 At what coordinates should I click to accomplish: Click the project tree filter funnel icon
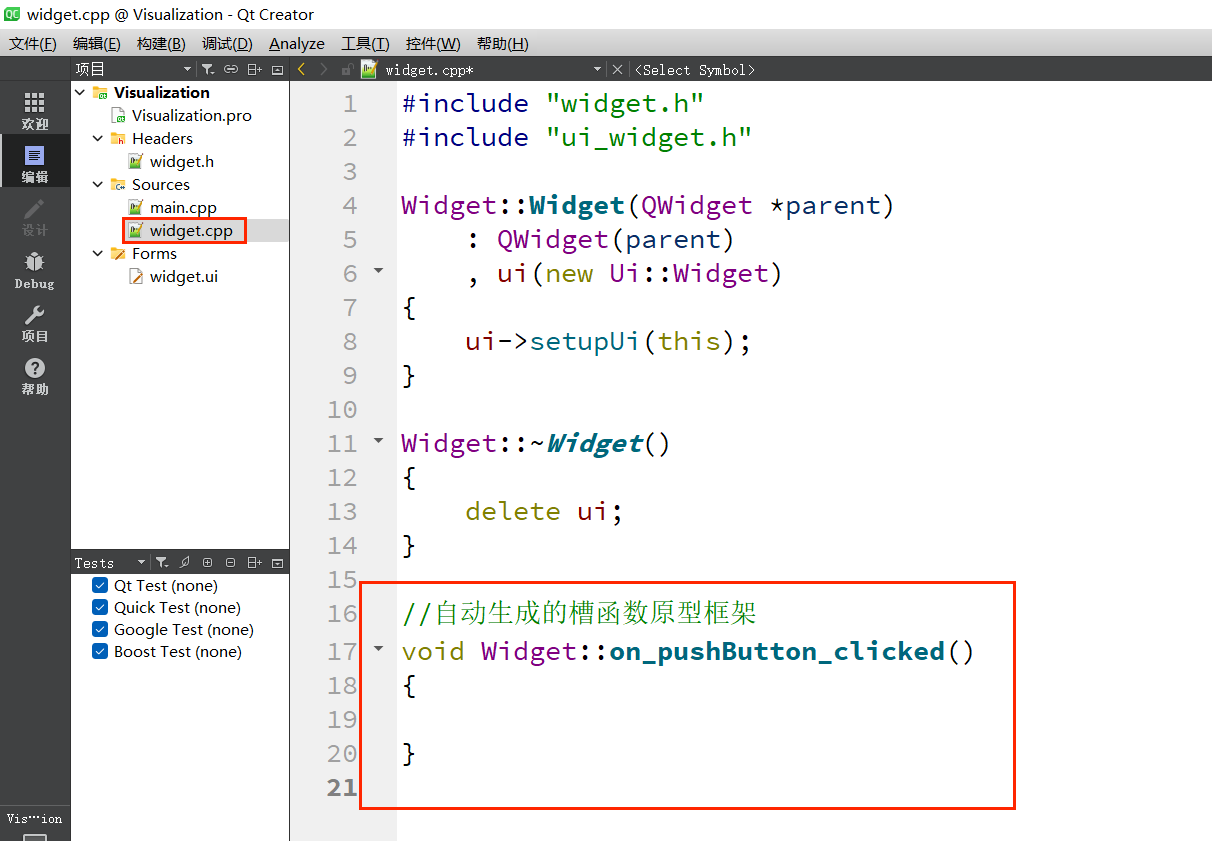208,69
